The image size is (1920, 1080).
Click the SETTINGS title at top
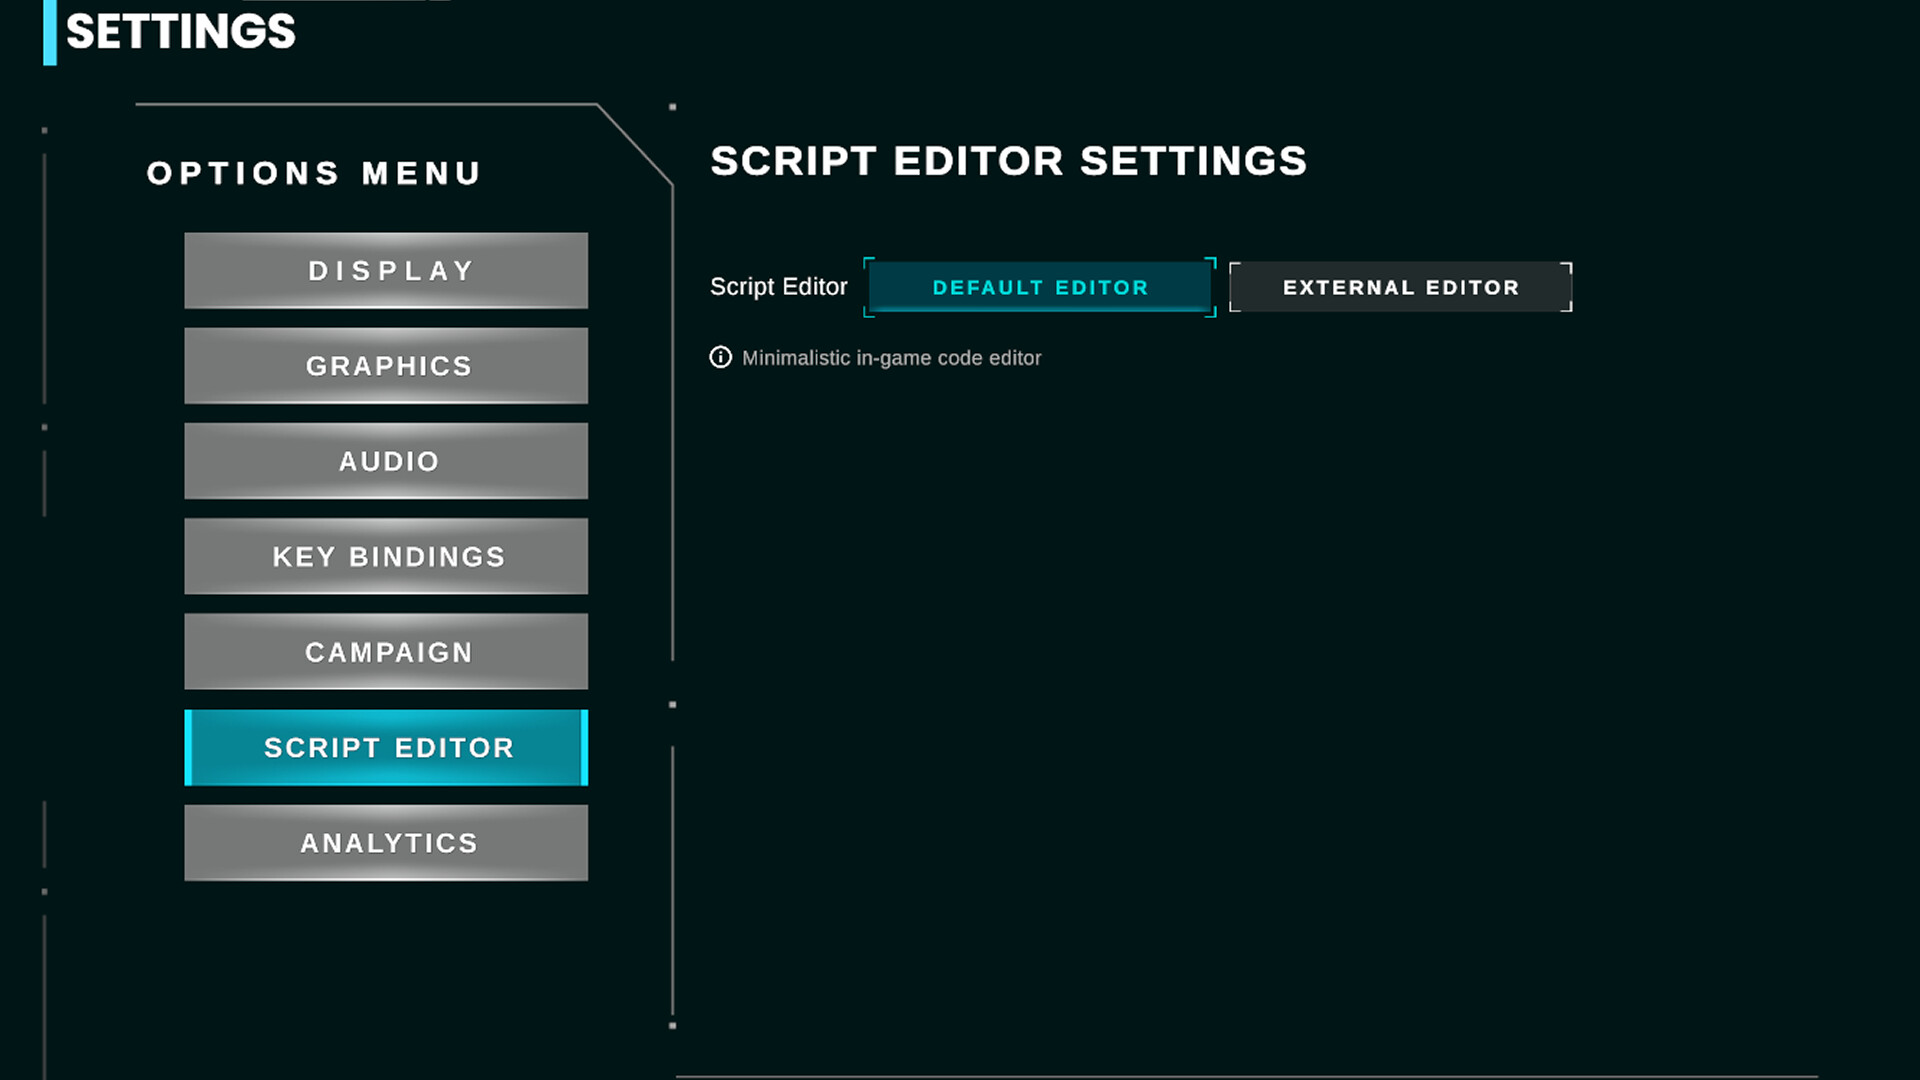[180, 32]
